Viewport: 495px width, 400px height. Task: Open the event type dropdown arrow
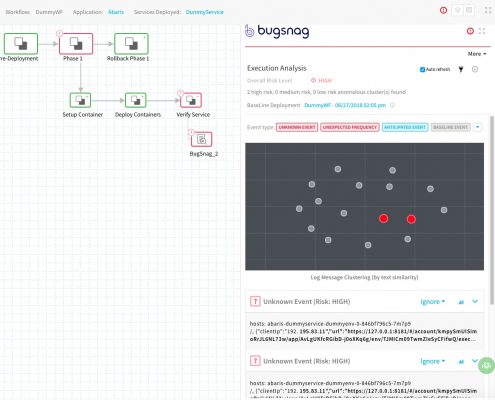point(477,127)
